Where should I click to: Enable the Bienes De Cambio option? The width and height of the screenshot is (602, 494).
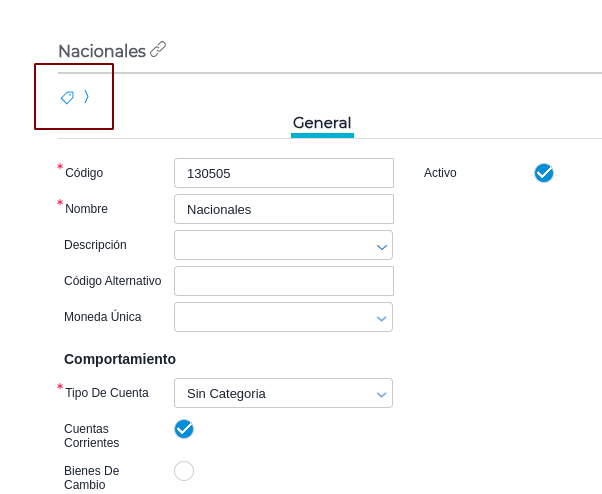coord(184,471)
